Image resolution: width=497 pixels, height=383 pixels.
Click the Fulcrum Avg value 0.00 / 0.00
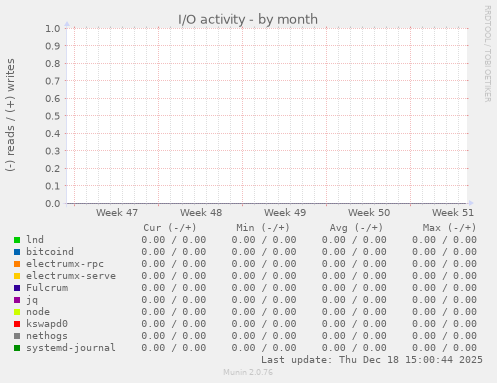click(354, 288)
